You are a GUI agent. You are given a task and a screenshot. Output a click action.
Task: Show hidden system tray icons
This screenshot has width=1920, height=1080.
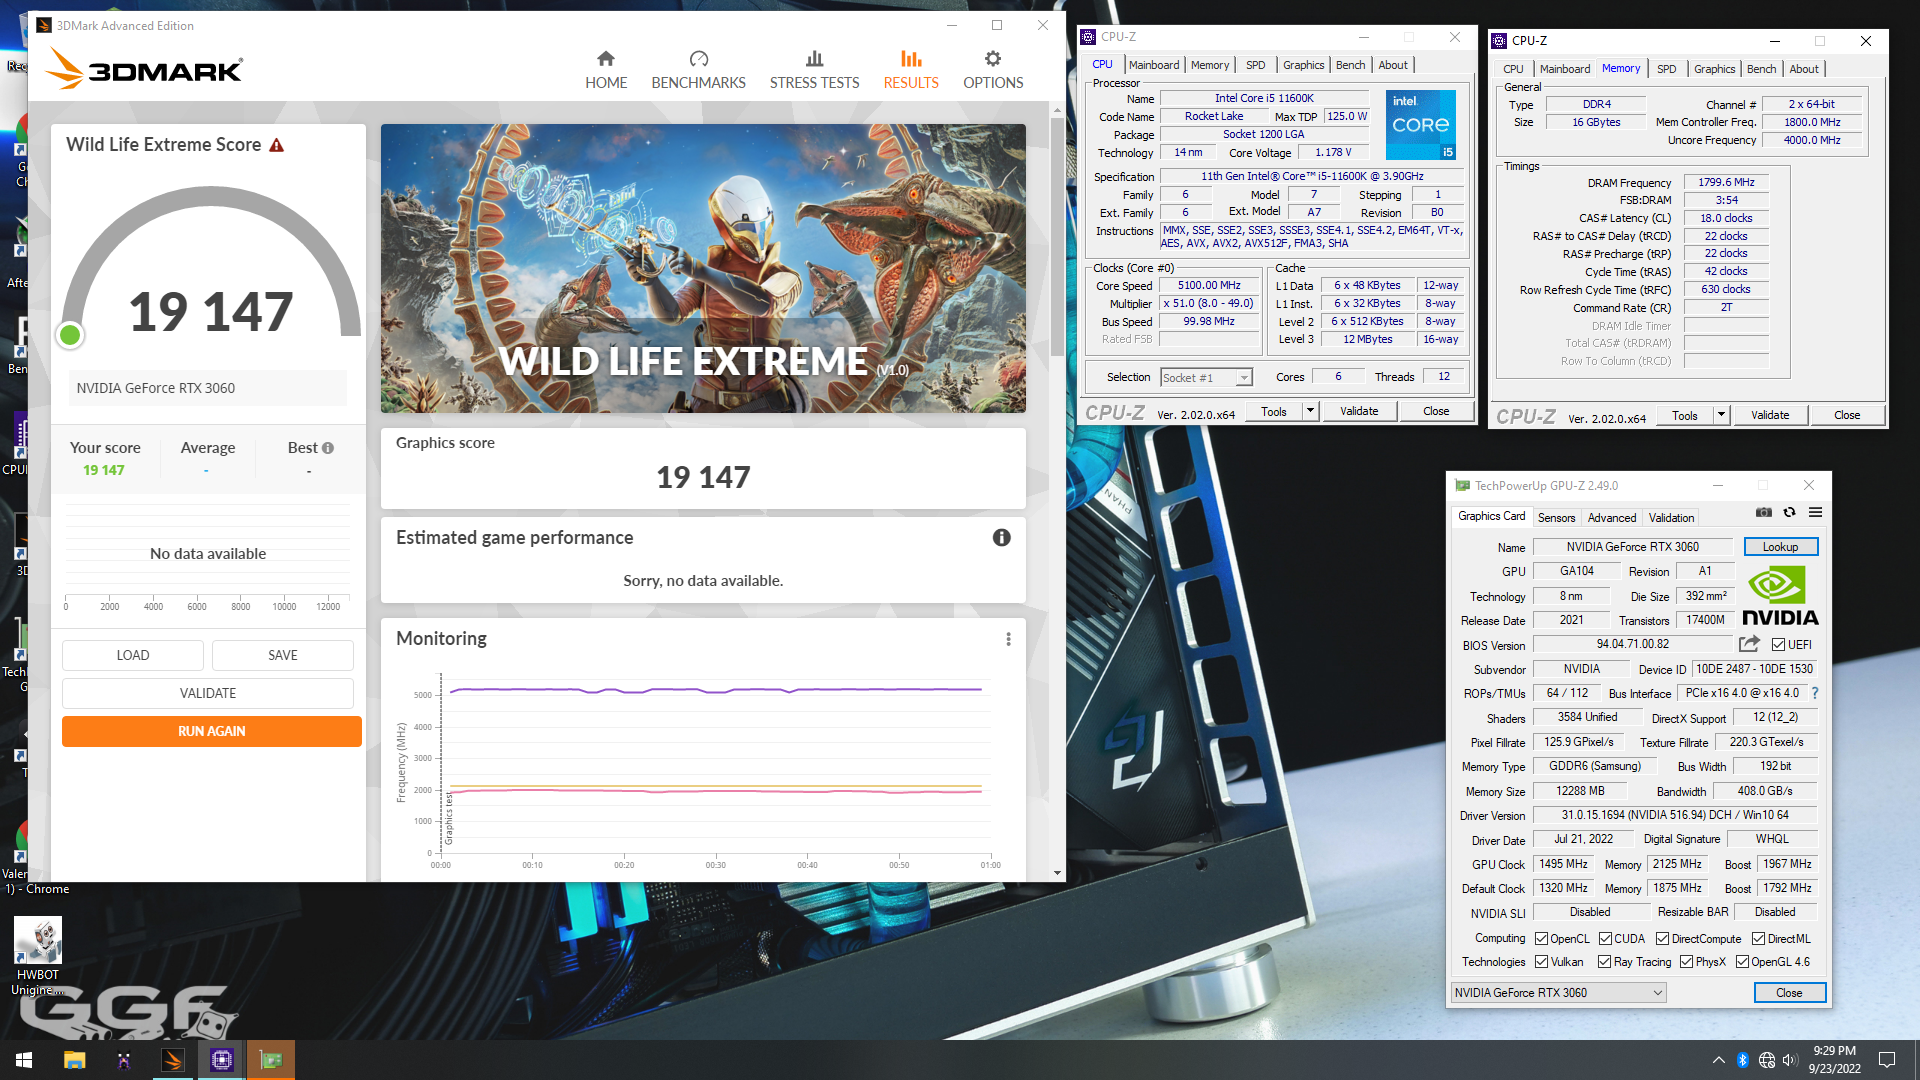tap(1718, 1060)
